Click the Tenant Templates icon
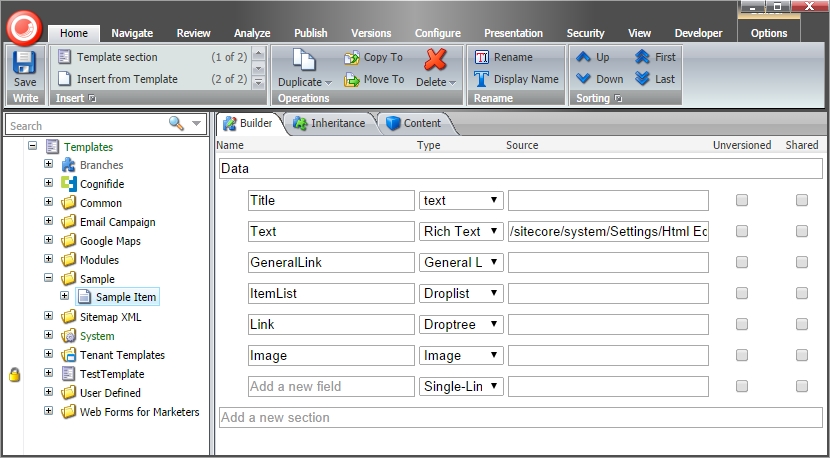Viewport: 830px width, 458px height. [x=69, y=355]
